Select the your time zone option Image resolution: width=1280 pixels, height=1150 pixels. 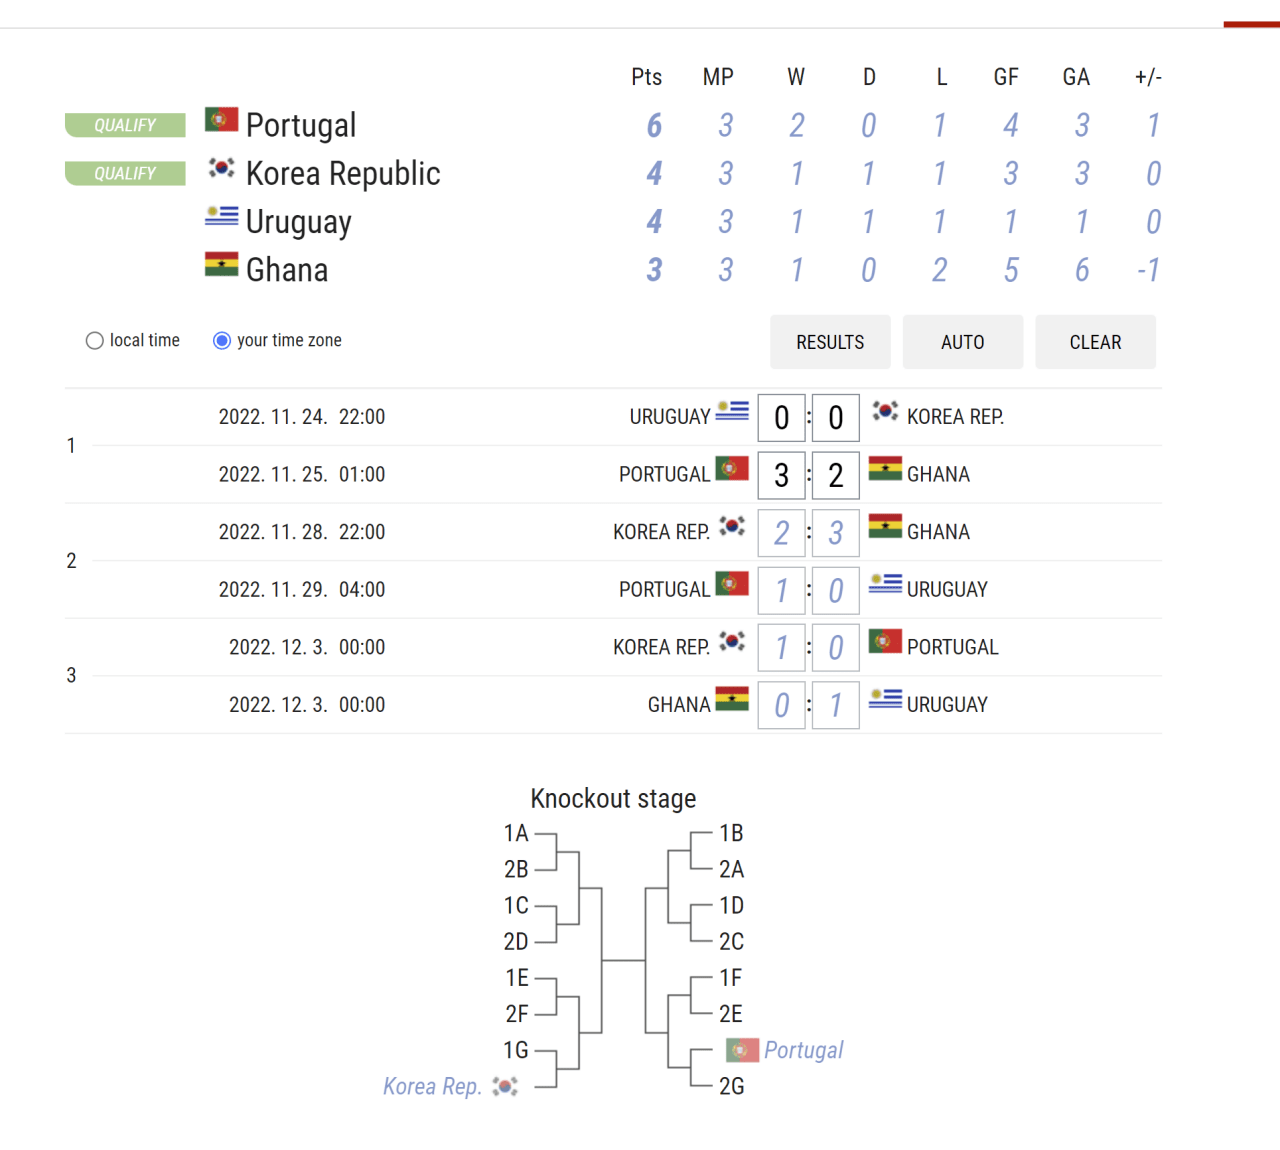222,341
